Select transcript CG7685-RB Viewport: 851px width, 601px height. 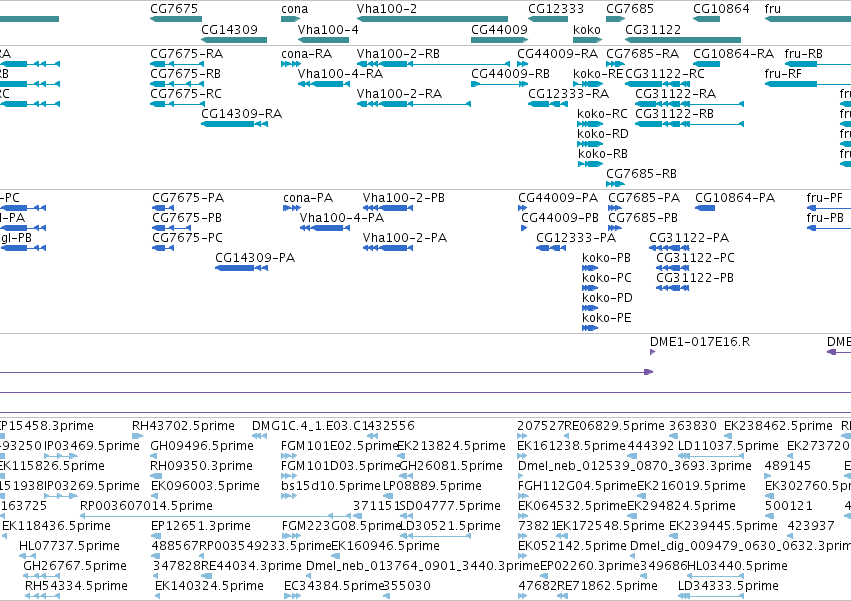coord(642,174)
